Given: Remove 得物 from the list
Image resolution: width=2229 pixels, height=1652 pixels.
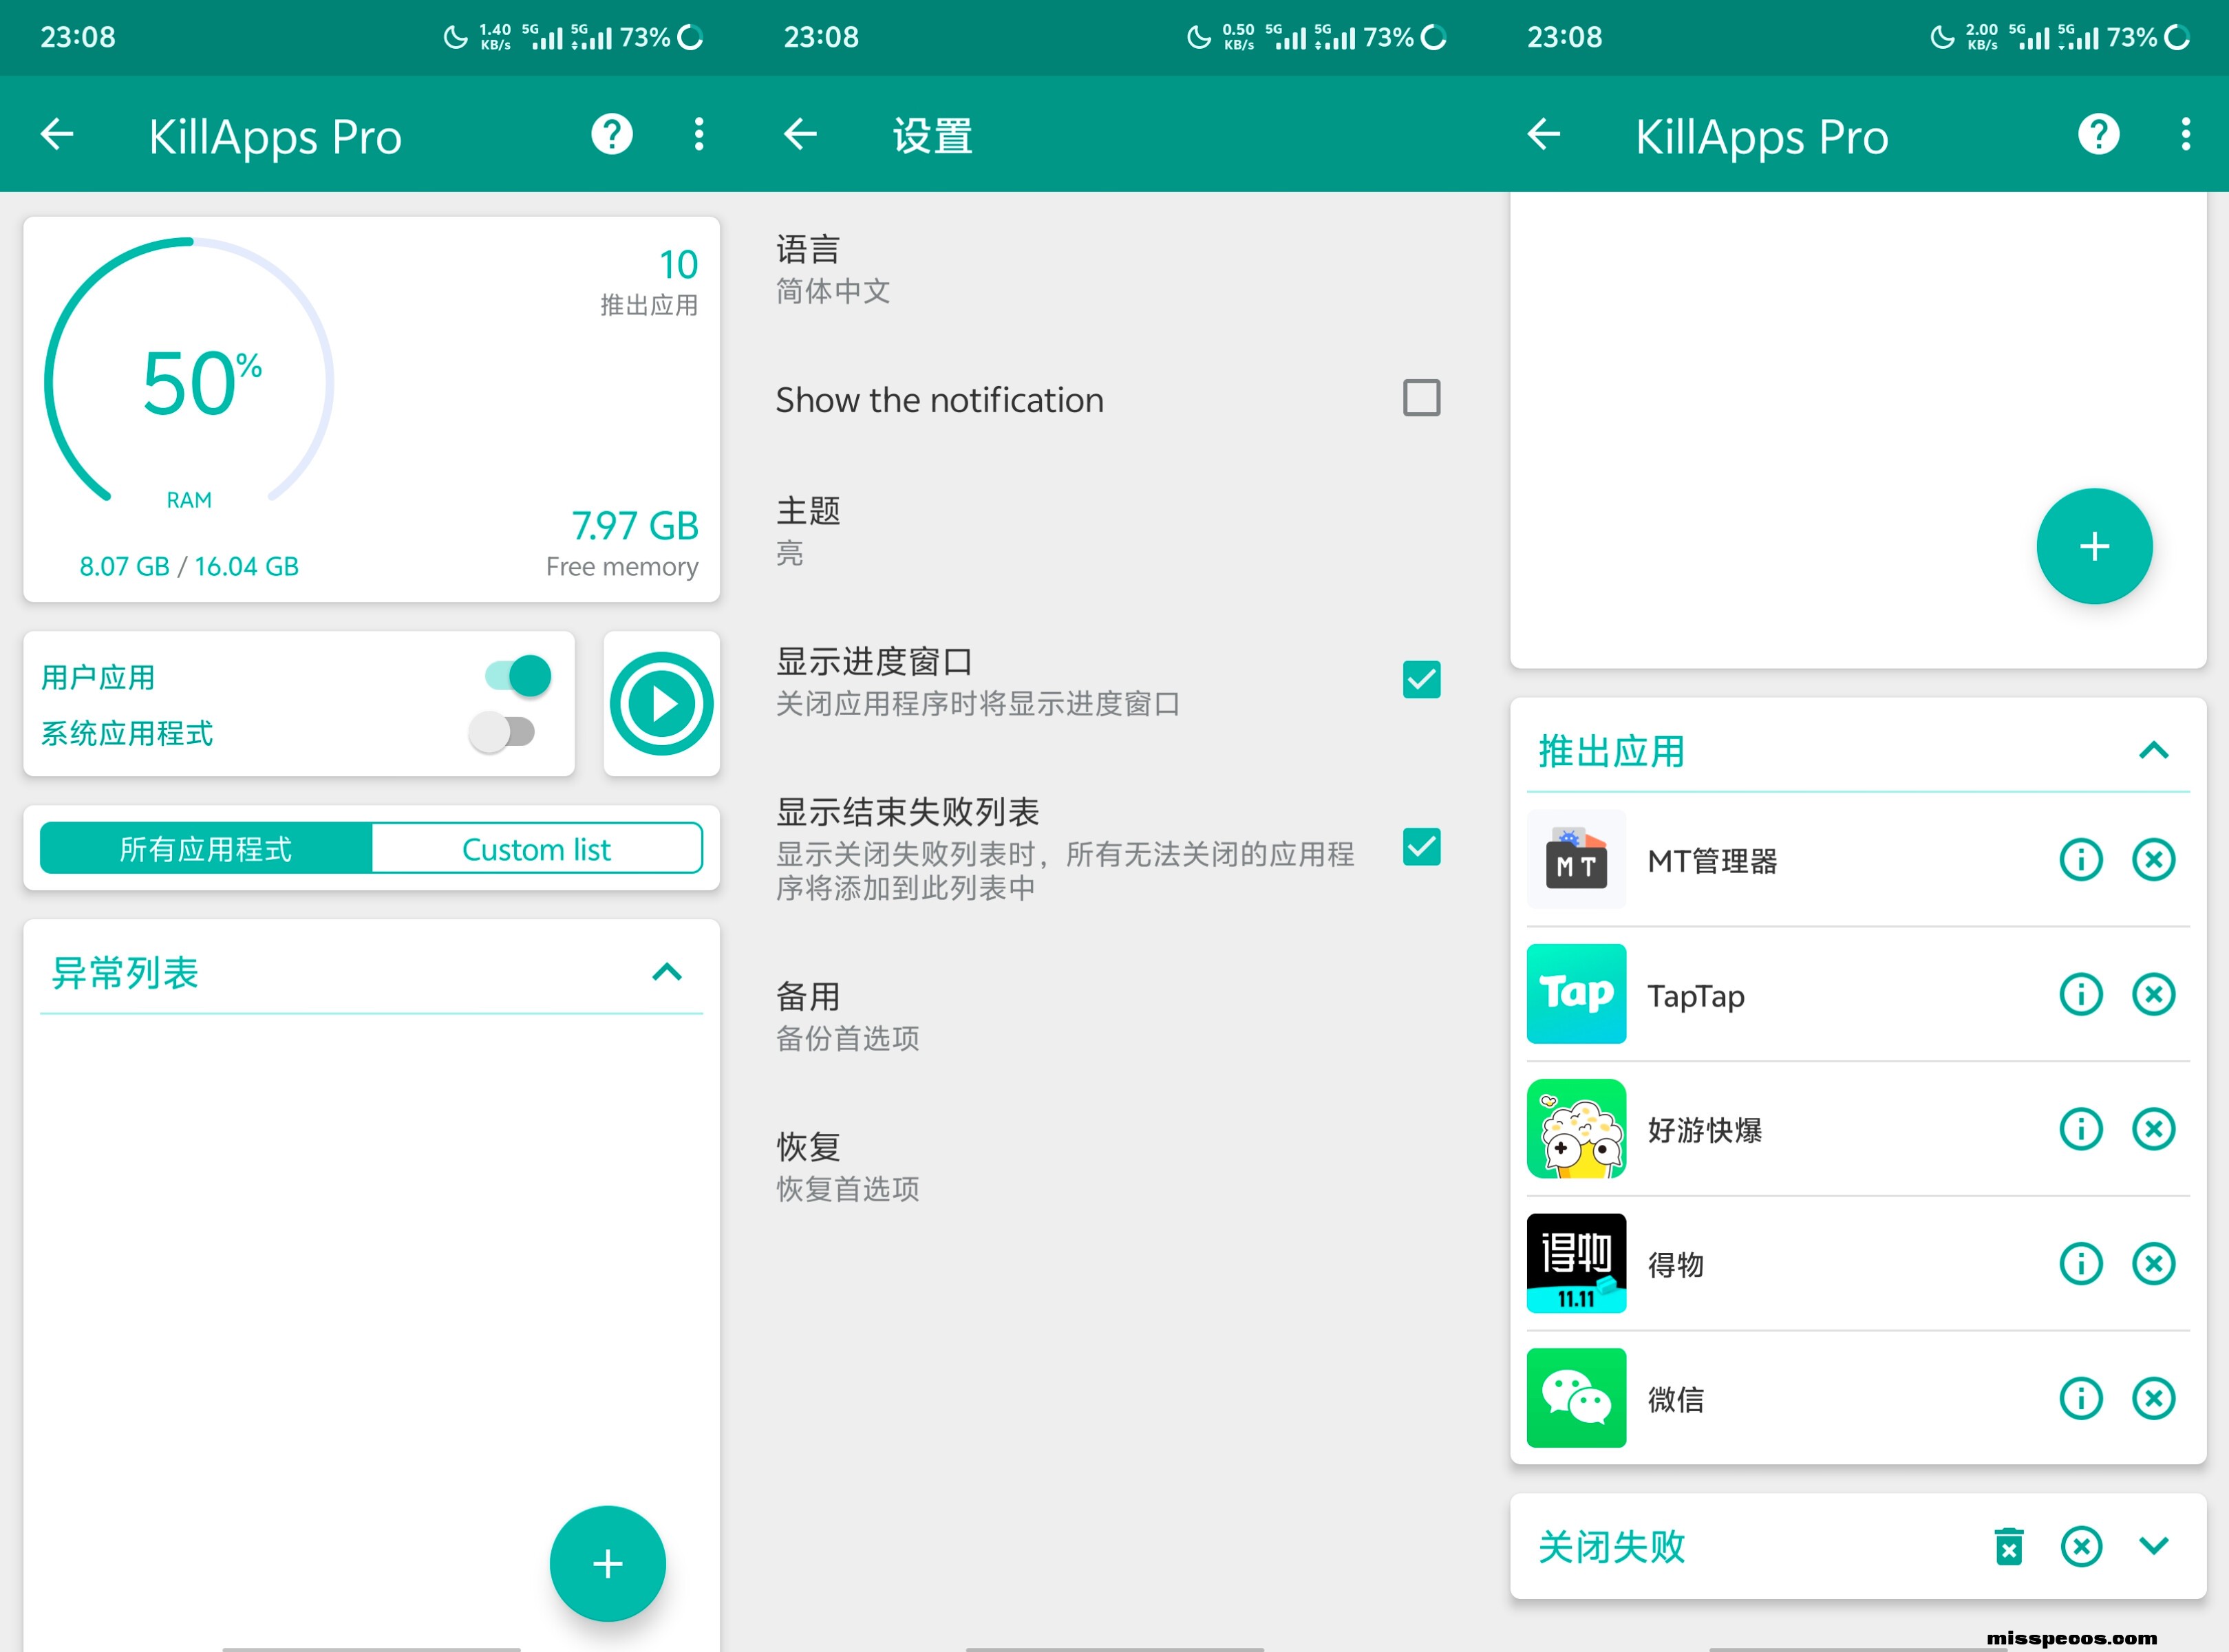Looking at the screenshot, I should [x=2153, y=1264].
